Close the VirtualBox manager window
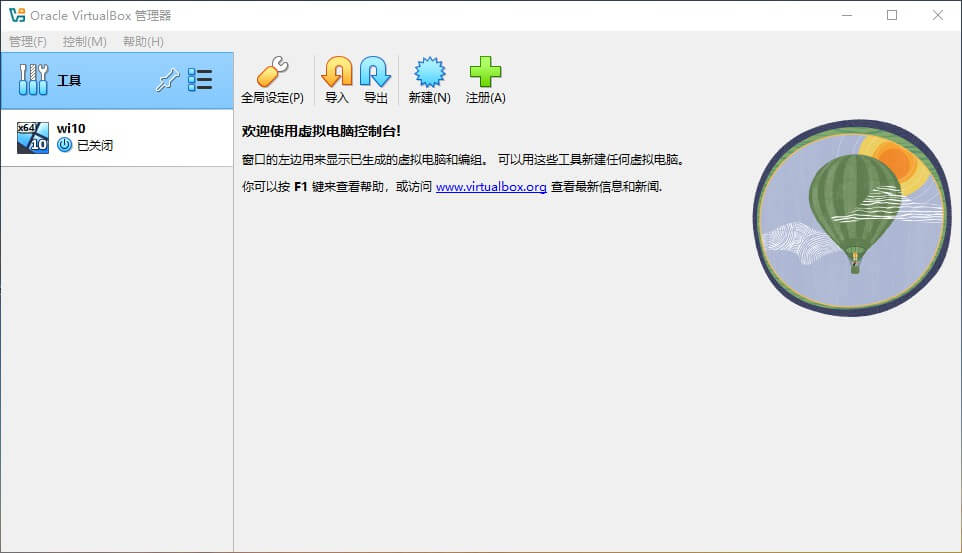 [x=937, y=15]
